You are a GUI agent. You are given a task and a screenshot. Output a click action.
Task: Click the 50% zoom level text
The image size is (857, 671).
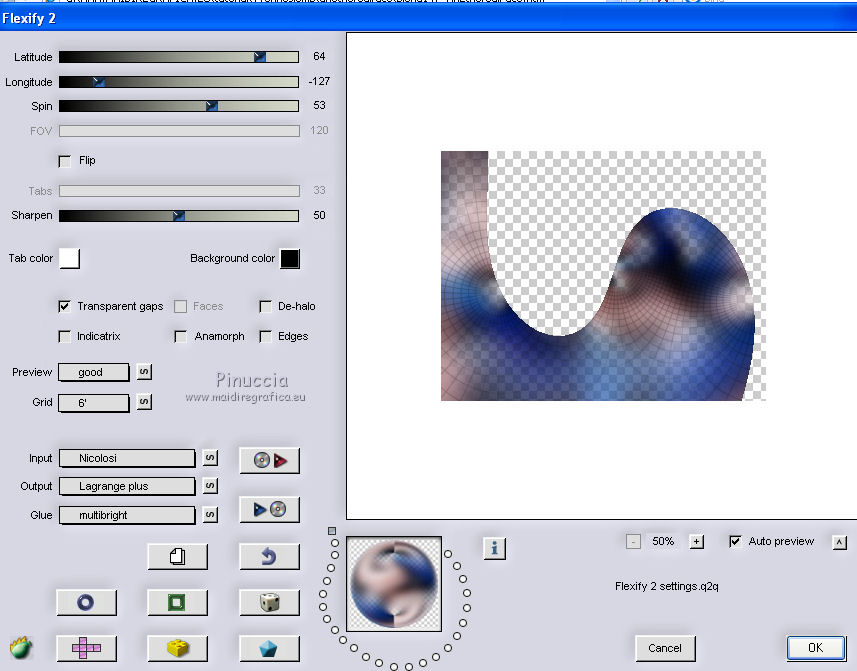[663, 541]
